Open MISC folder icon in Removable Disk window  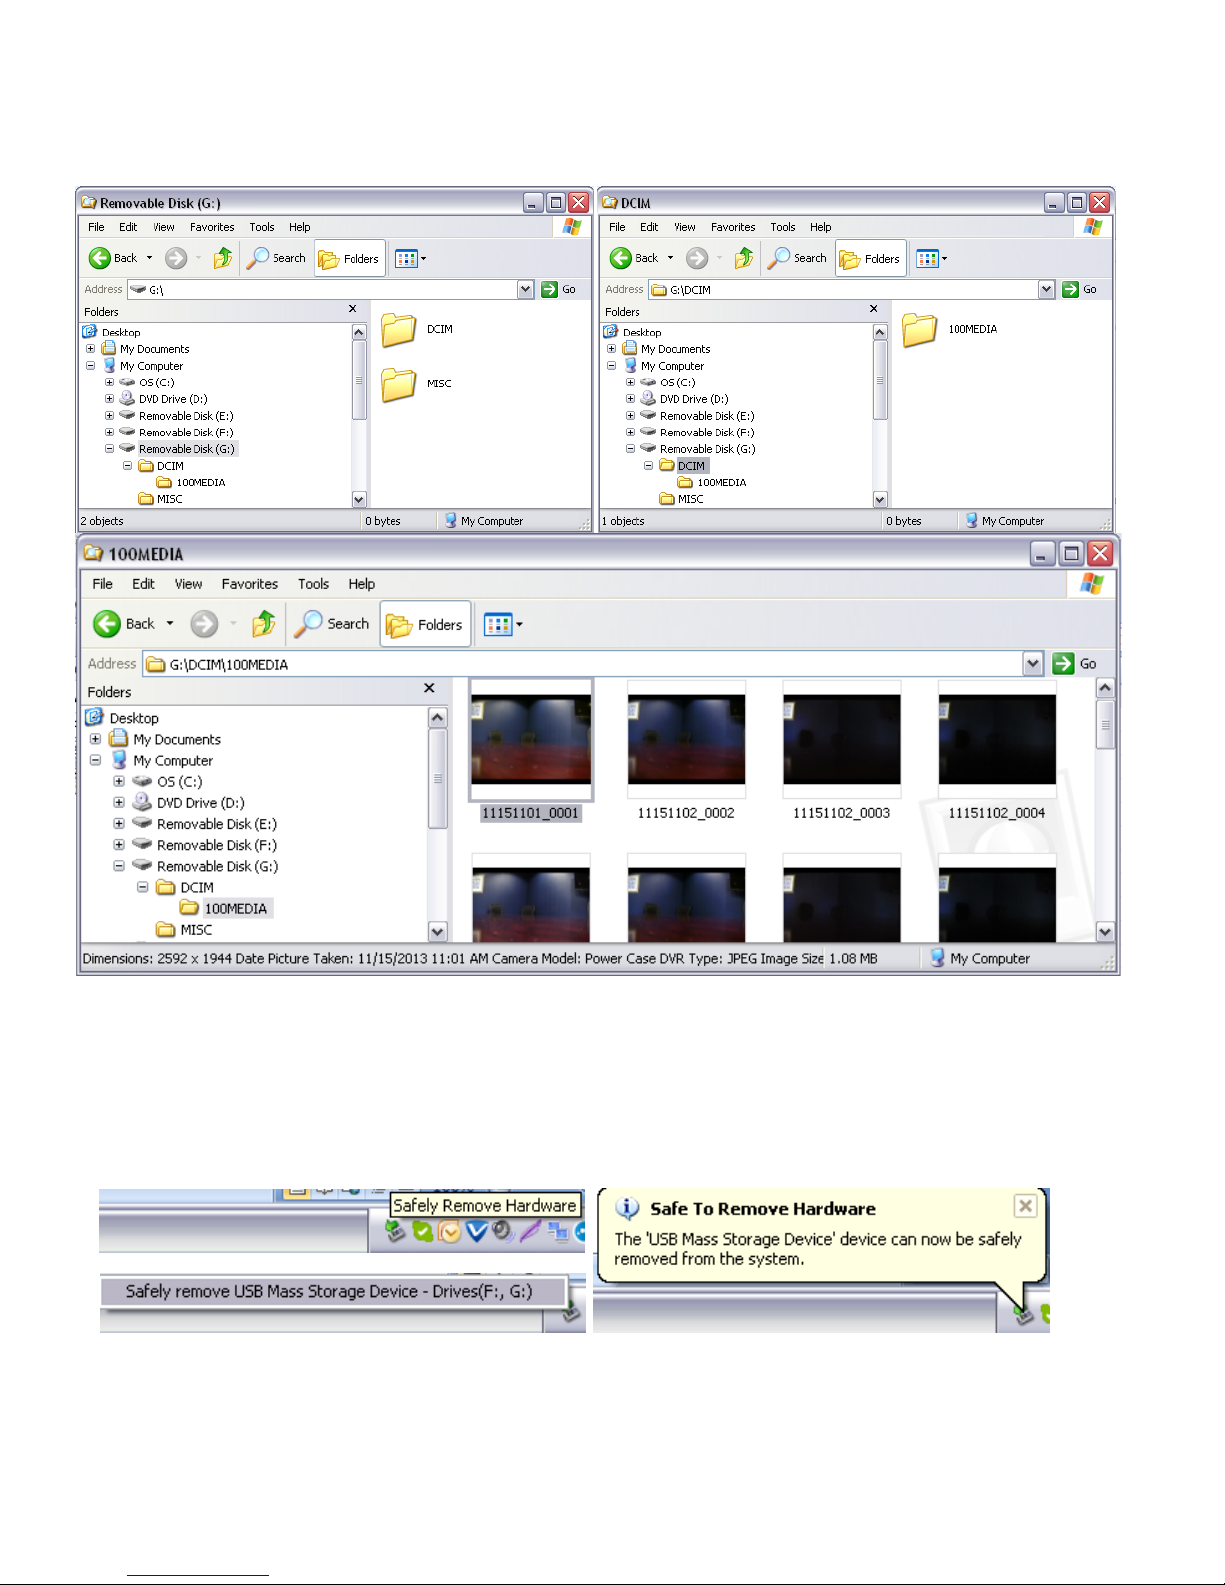coord(398,383)
